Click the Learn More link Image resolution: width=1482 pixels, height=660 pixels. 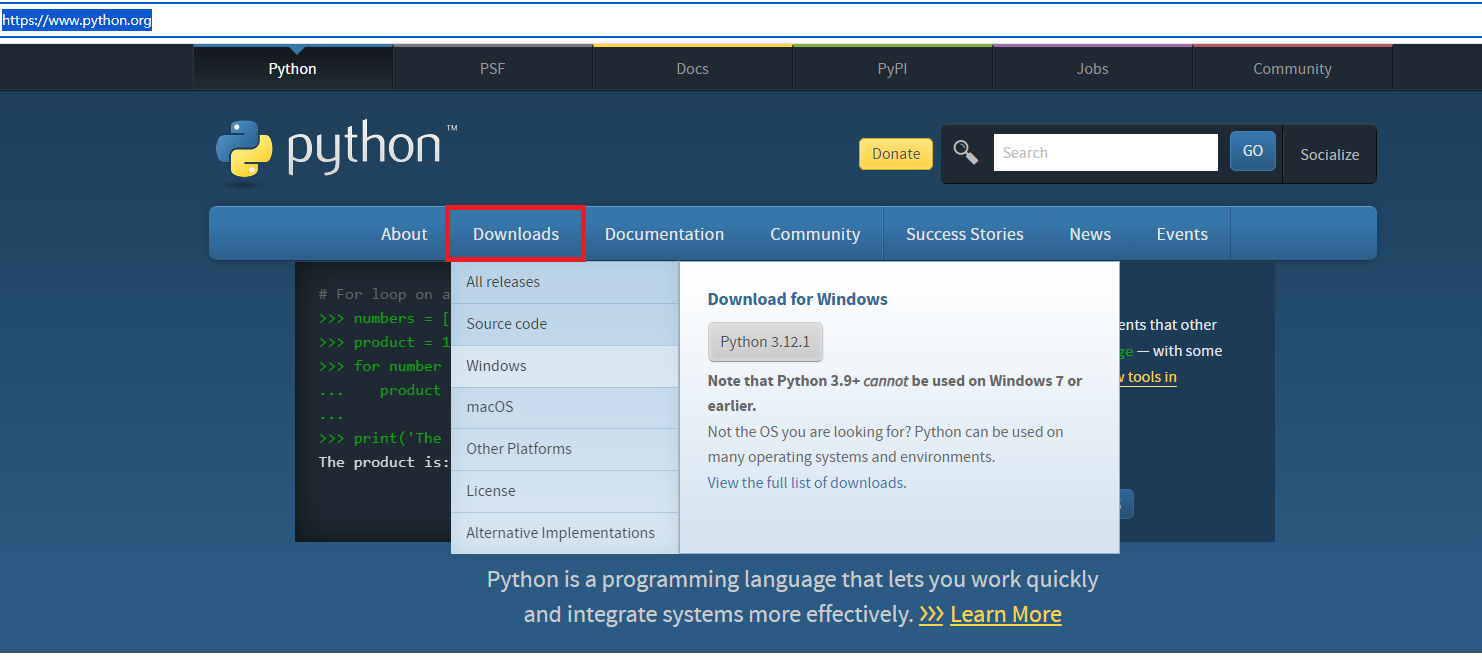[1006, 614]
